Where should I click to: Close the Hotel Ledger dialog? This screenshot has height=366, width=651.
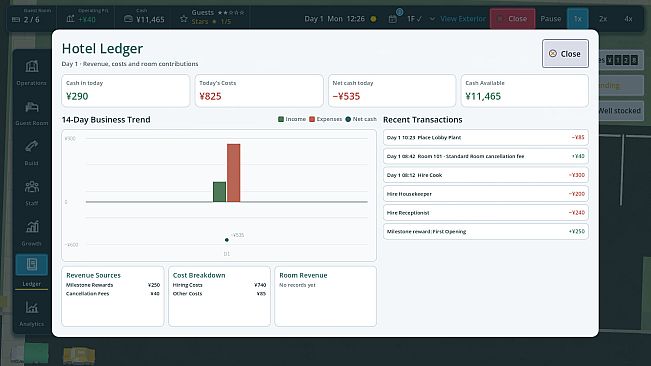(x=565, y=54)
